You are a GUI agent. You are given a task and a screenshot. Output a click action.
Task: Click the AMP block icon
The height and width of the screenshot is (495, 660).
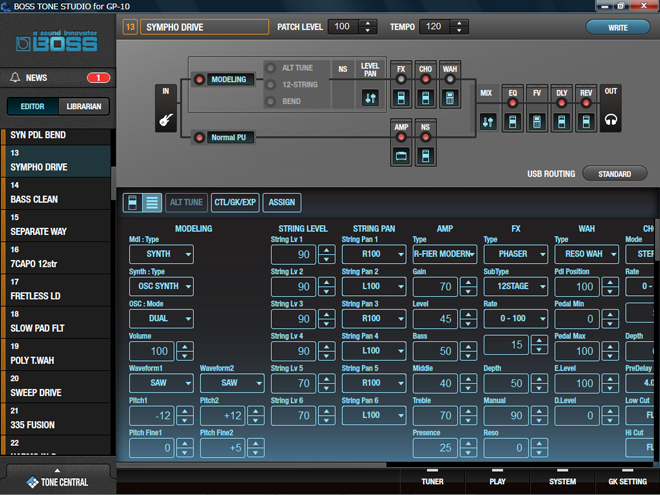400,156
